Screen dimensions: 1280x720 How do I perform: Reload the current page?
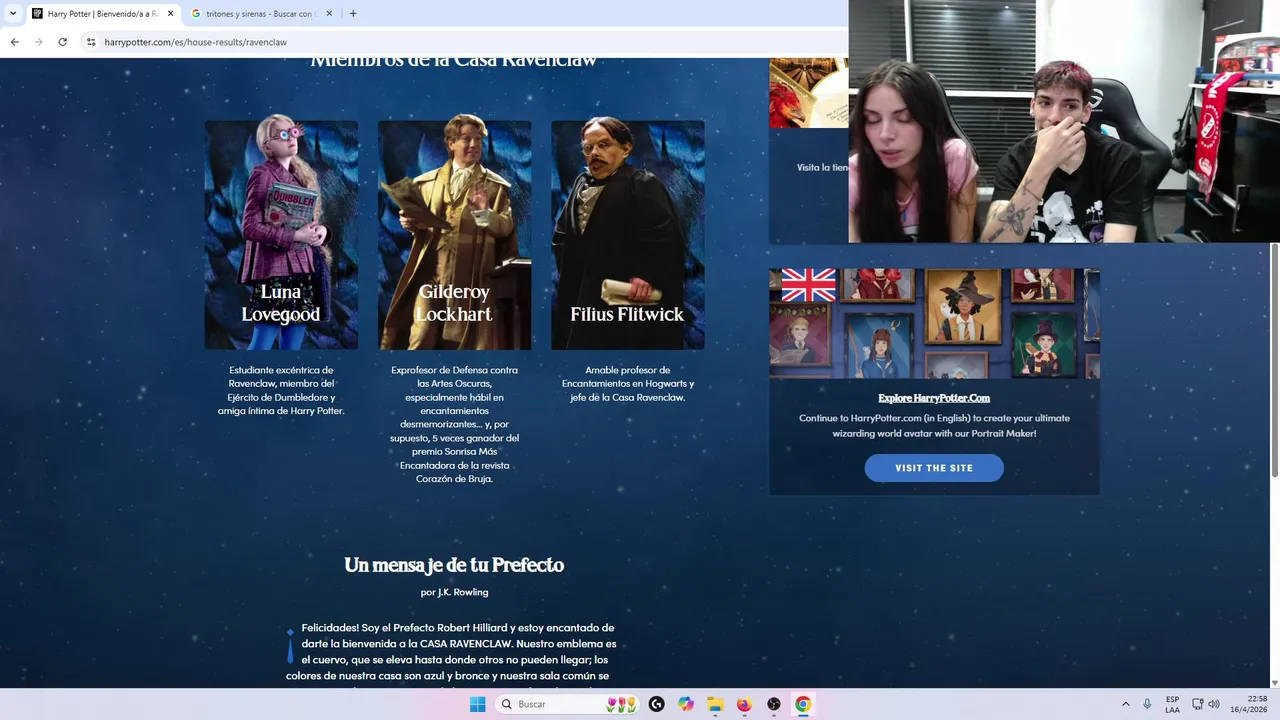[x=62, y=42]
